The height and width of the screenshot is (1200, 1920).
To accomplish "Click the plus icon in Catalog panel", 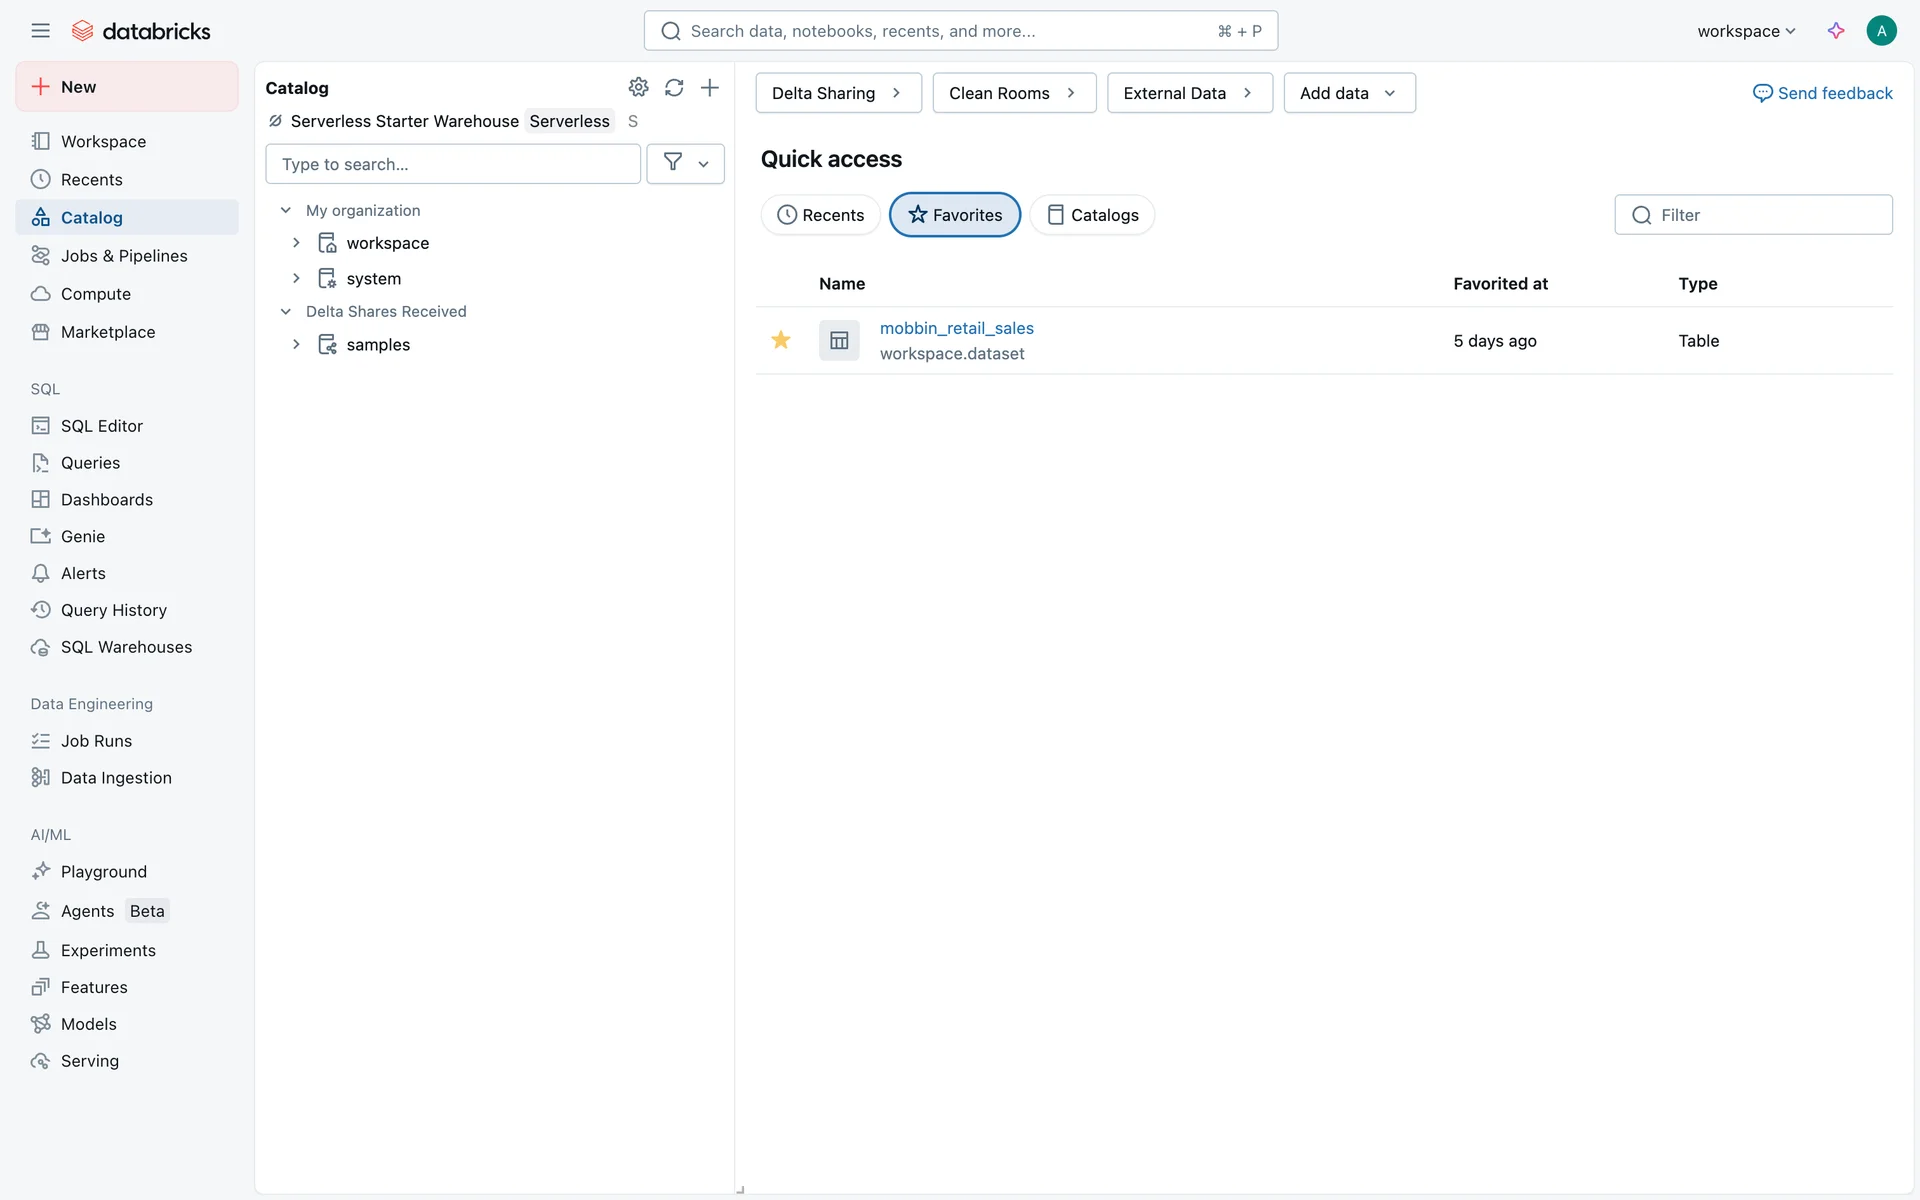I will (710, 88).
